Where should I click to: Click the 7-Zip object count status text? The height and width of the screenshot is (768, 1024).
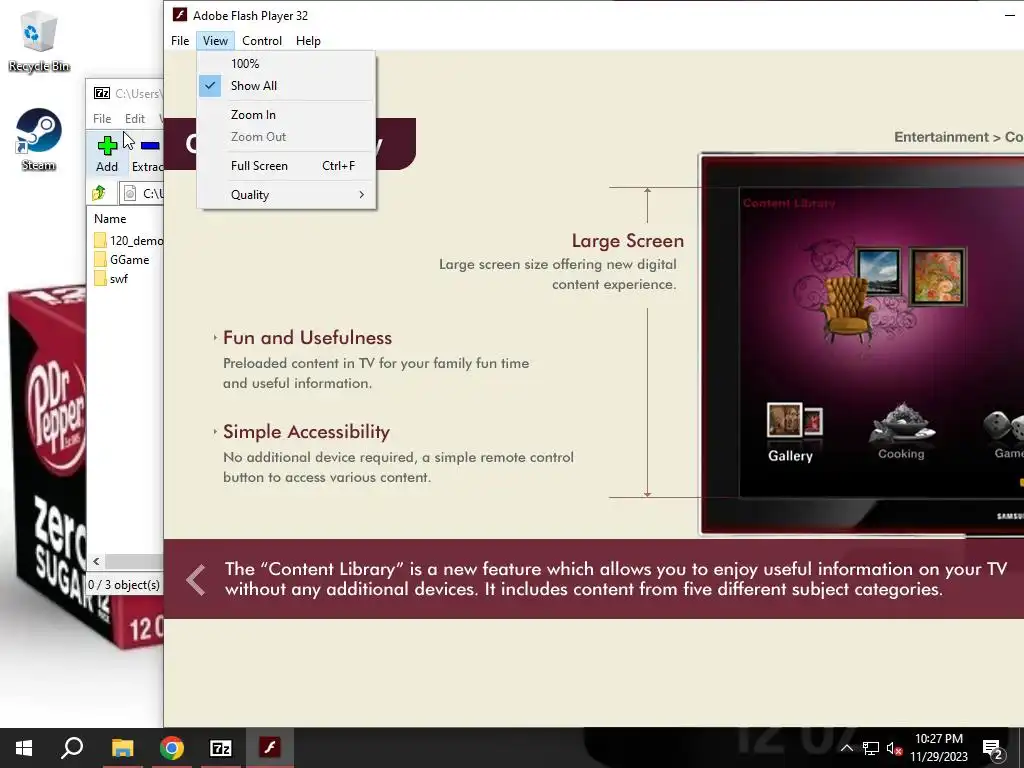tap(124, 584)
